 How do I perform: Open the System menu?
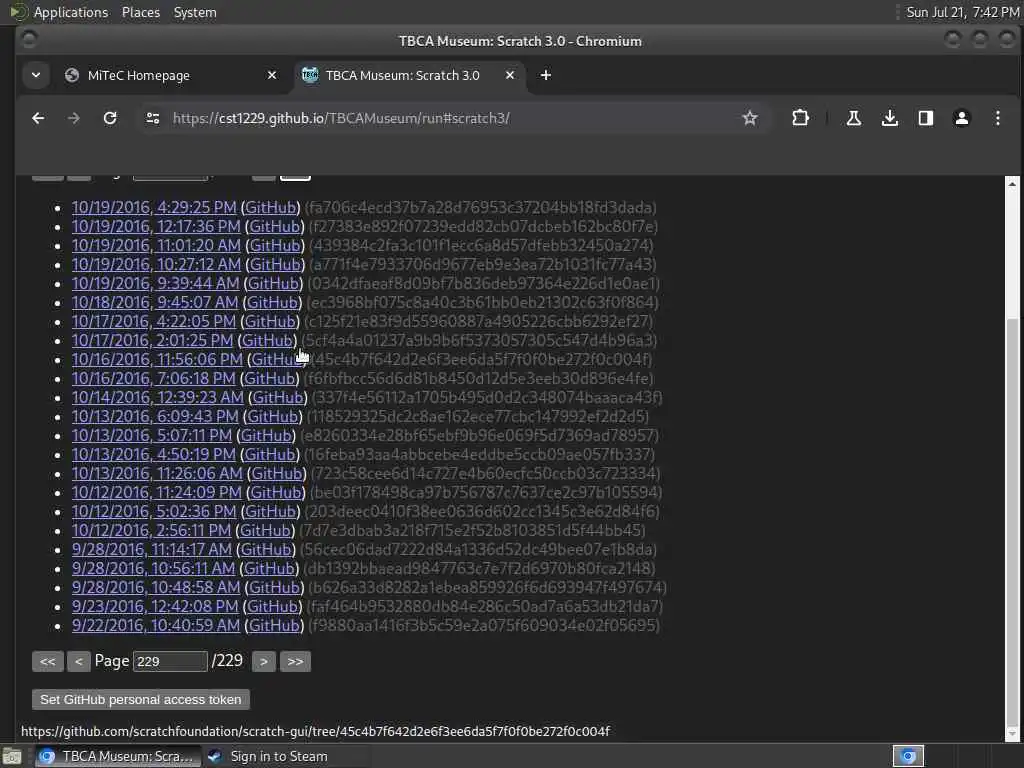(x=195, y=12)
